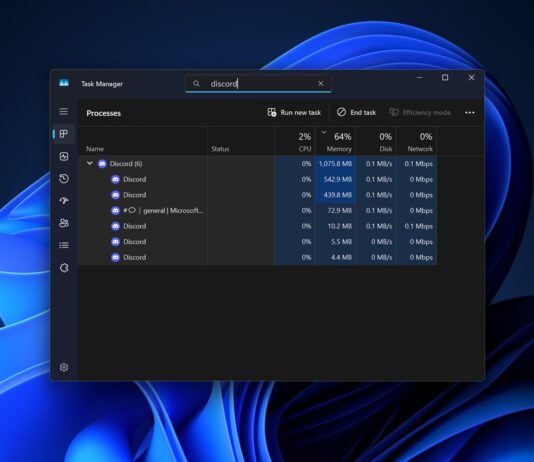Open the three-dot more options menu

click(x=470, y=113)
